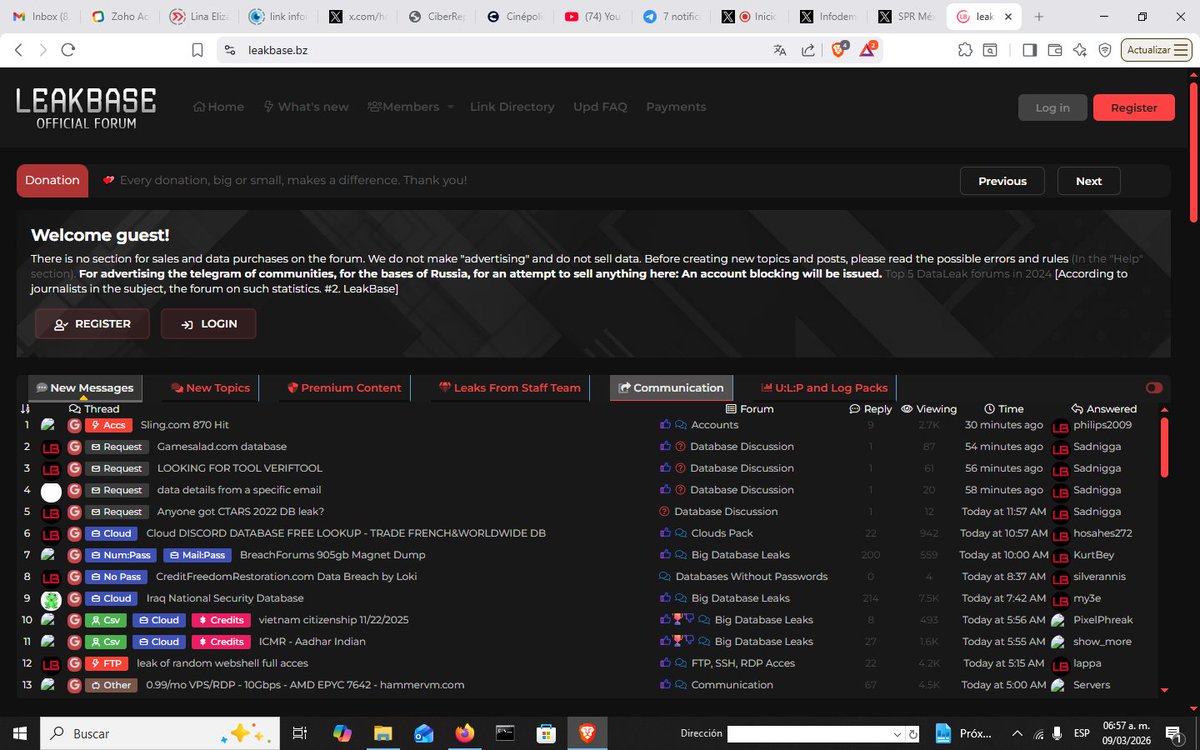Click the green avatar on Iraq National row
1200x750 pixels.
pos(51,599)
